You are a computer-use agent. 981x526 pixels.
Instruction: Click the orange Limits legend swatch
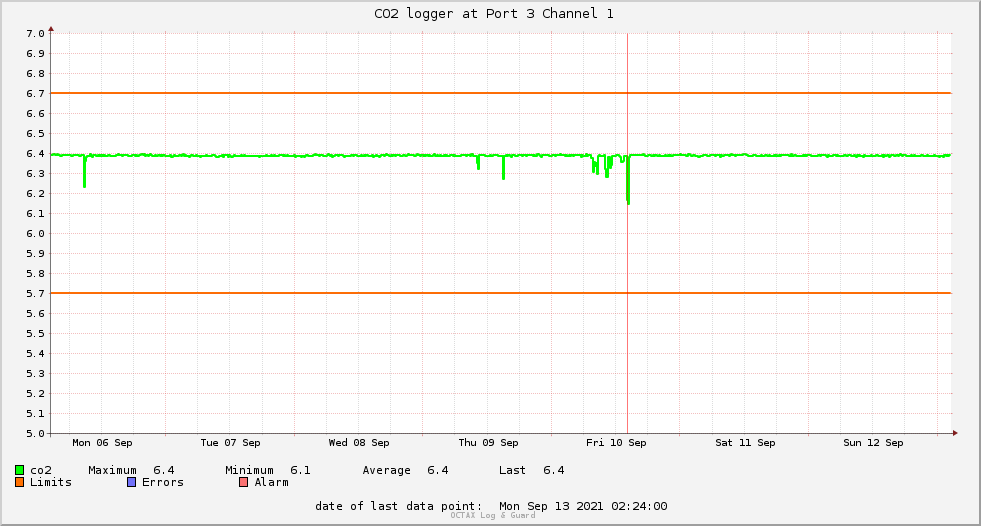click(x=19, y=482)
